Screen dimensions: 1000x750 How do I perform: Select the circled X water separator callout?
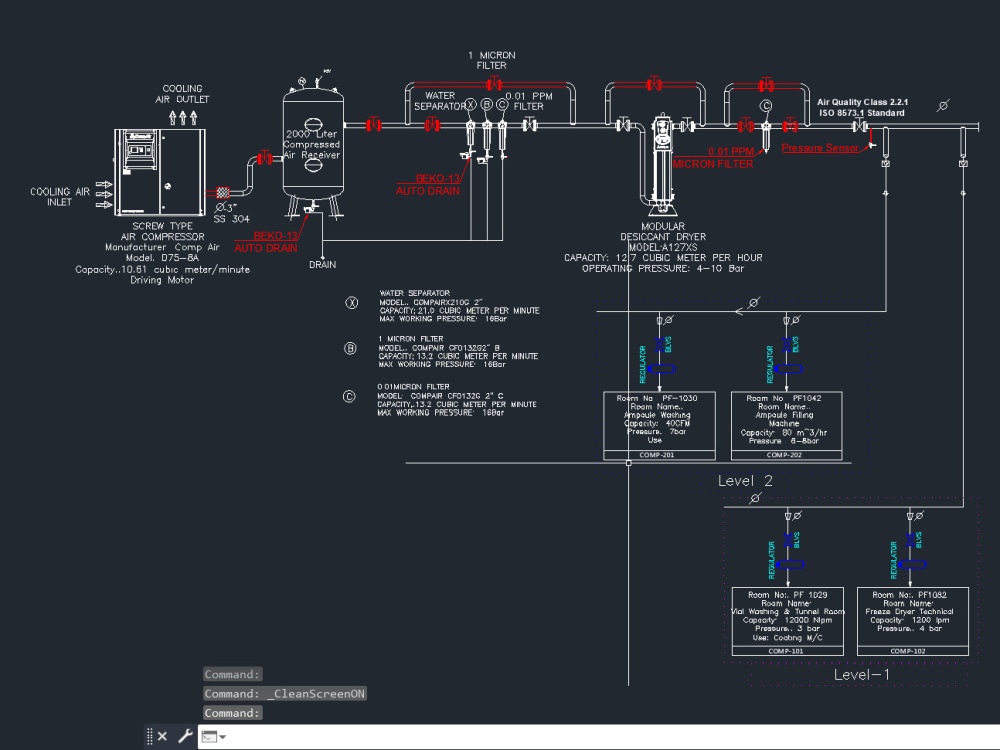351,302
